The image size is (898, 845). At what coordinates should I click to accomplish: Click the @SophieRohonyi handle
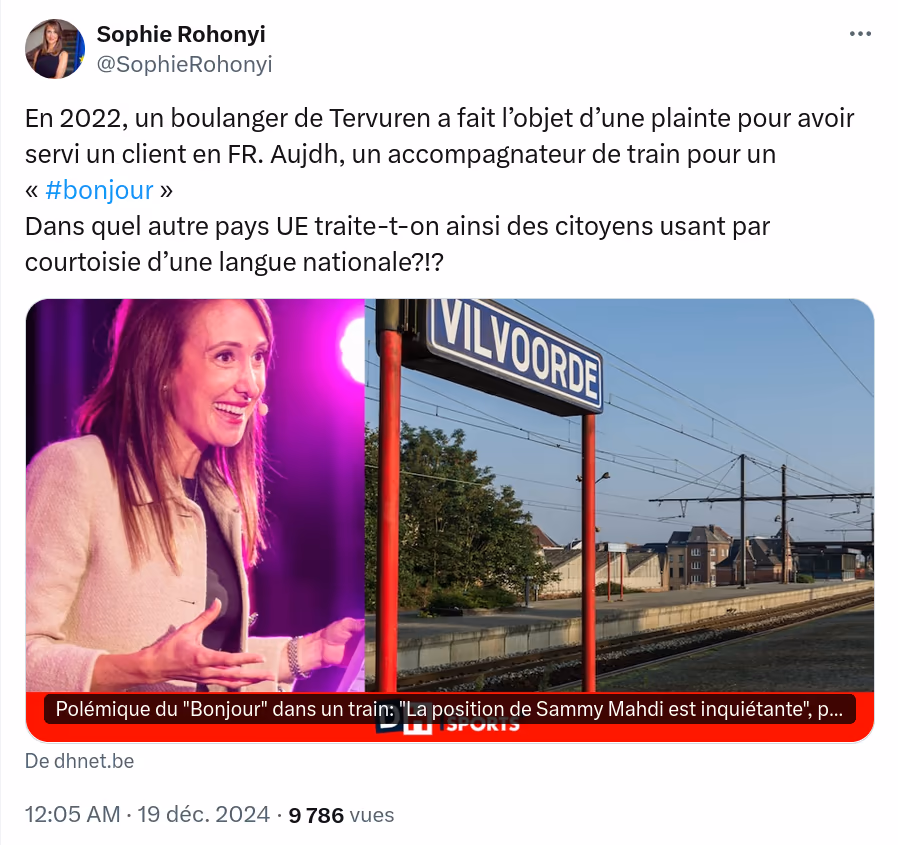point(184,64)
